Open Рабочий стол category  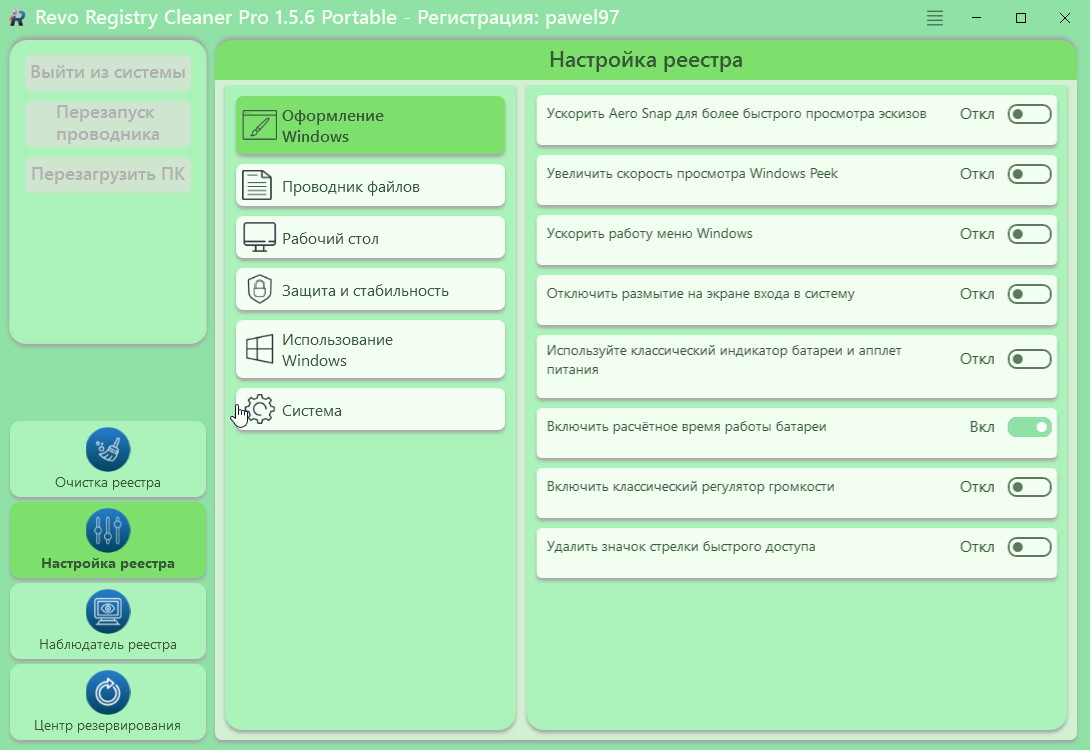coord(371,237)
